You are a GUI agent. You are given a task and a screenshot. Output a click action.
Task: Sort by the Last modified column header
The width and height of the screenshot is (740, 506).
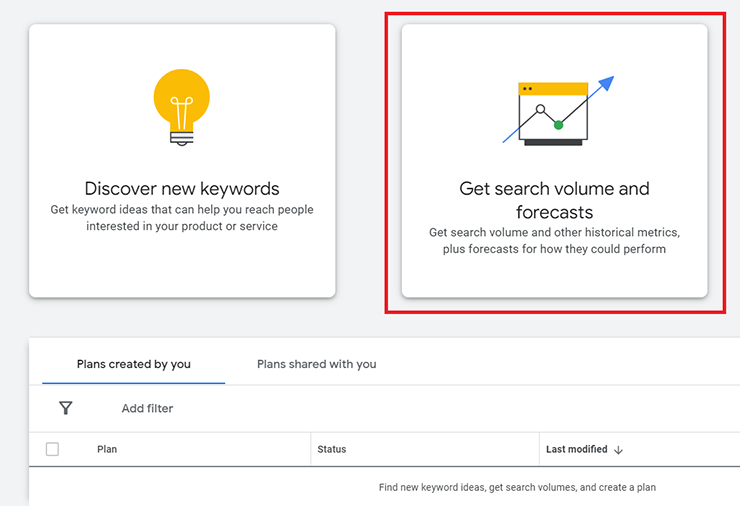[577, 449]
